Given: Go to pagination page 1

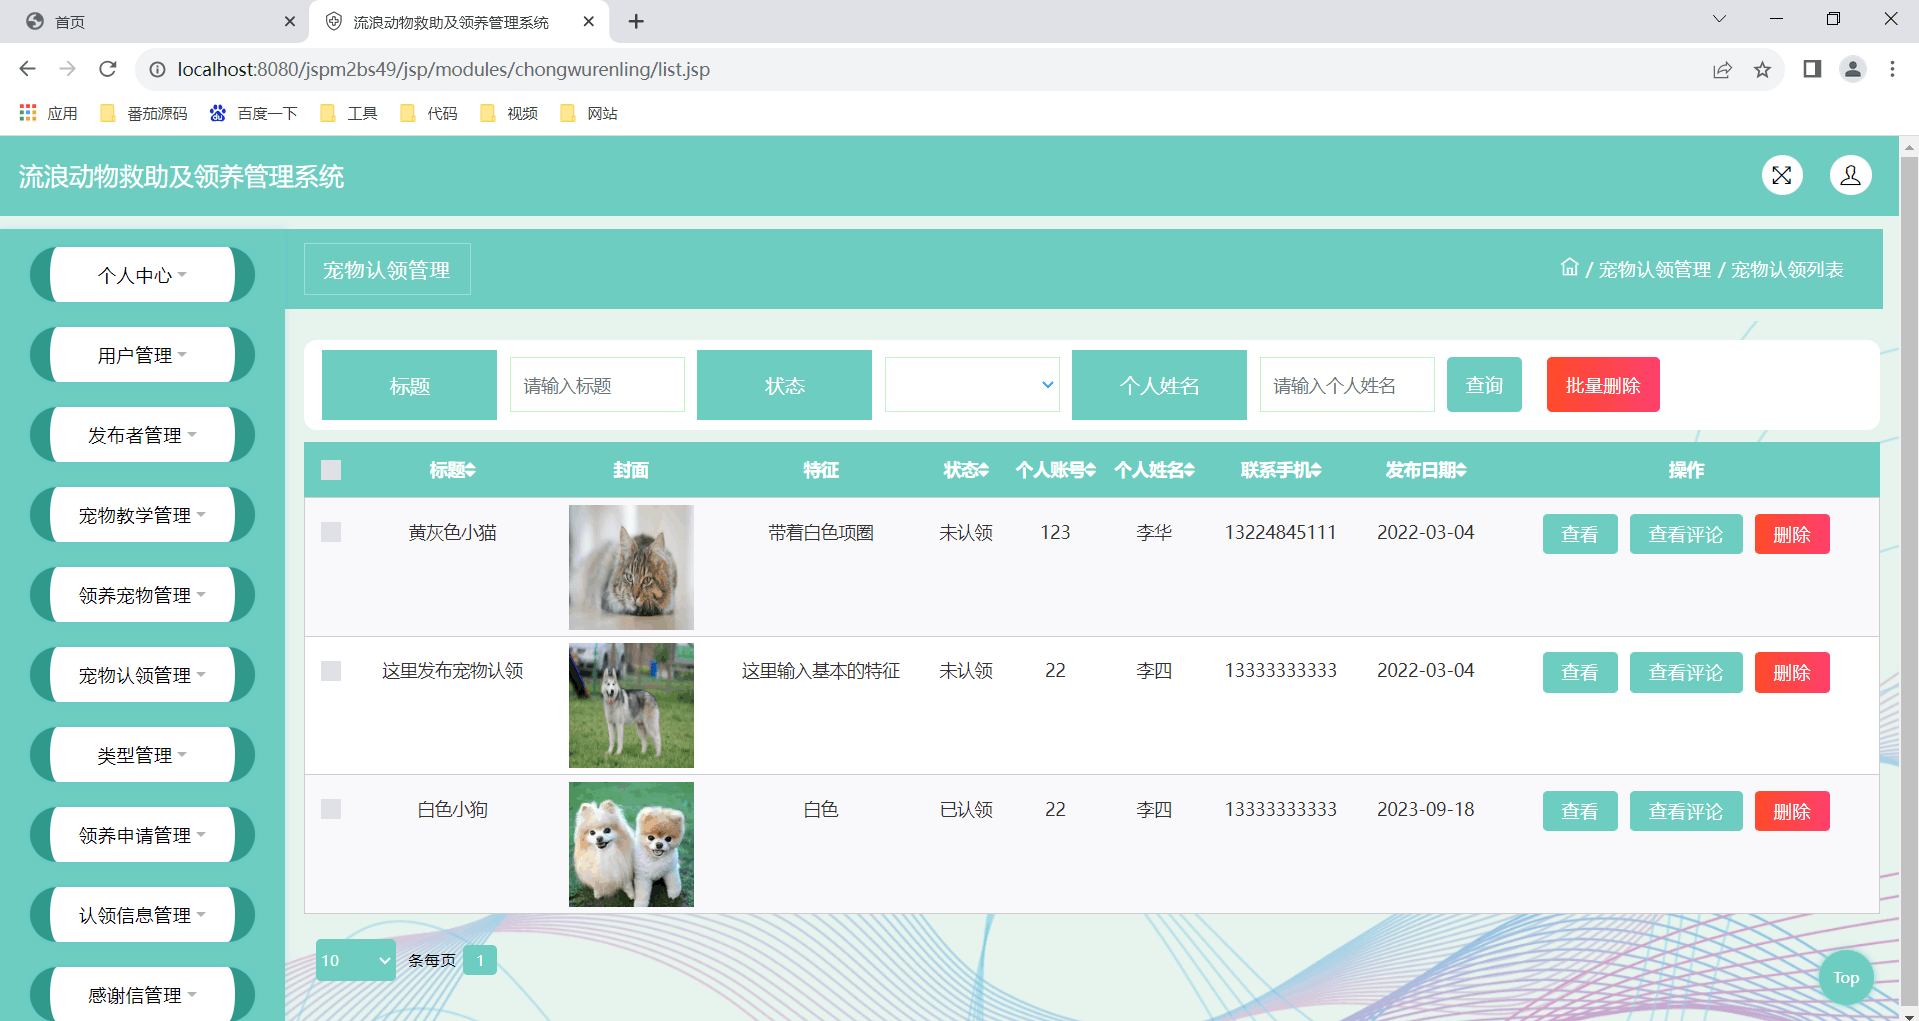Looking at the screenshot, I should 480,960.
